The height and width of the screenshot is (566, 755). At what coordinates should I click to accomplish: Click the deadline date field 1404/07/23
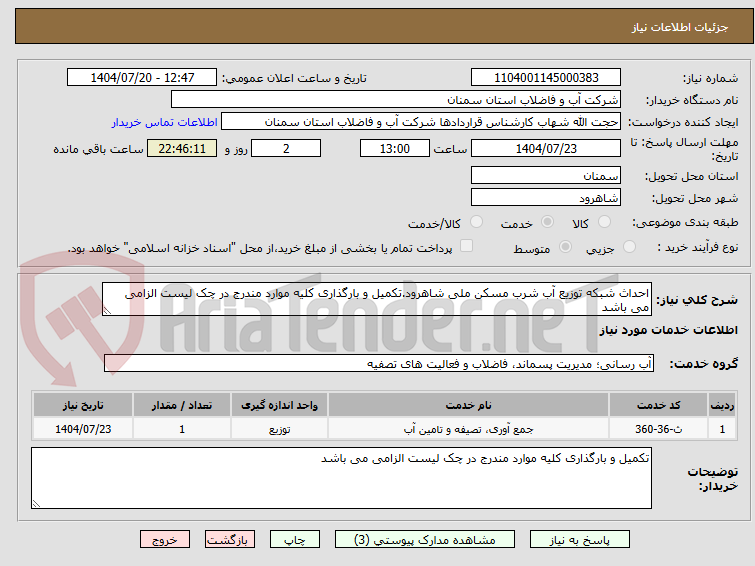[x=546, y=148]
